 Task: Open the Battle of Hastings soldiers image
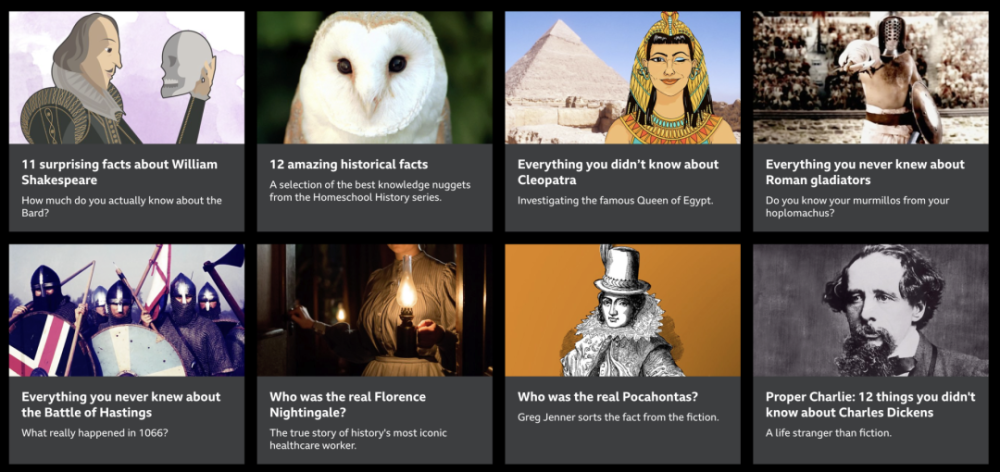pos(126,310)
